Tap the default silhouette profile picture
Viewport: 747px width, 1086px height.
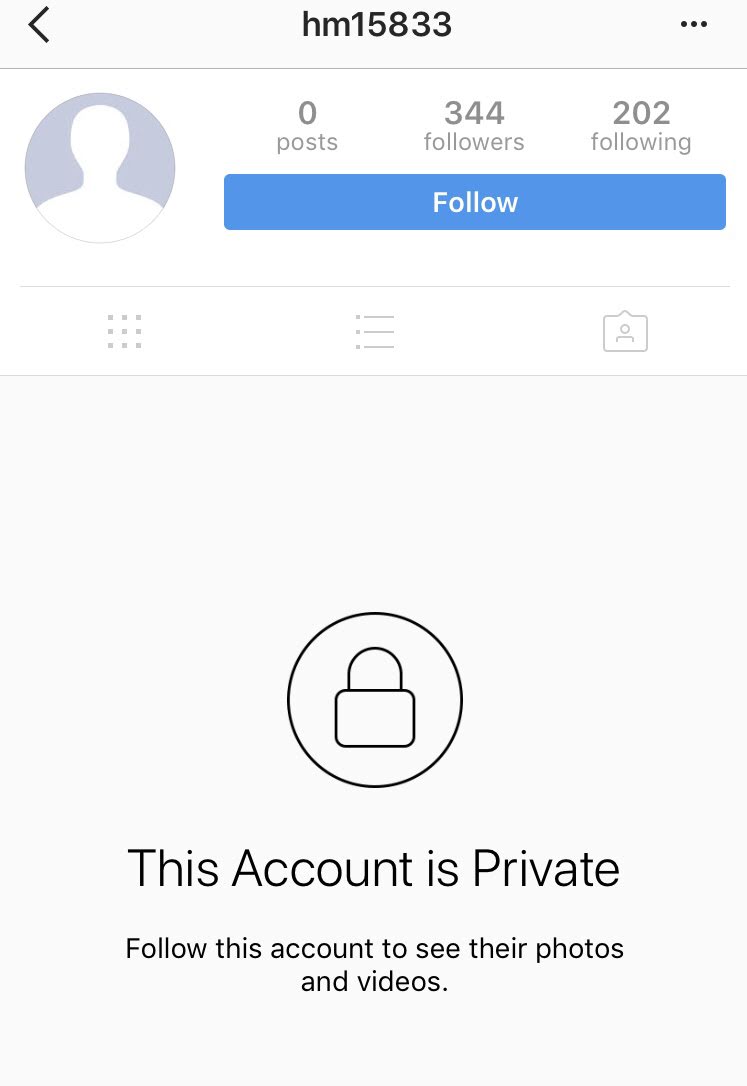click(100, 168)
